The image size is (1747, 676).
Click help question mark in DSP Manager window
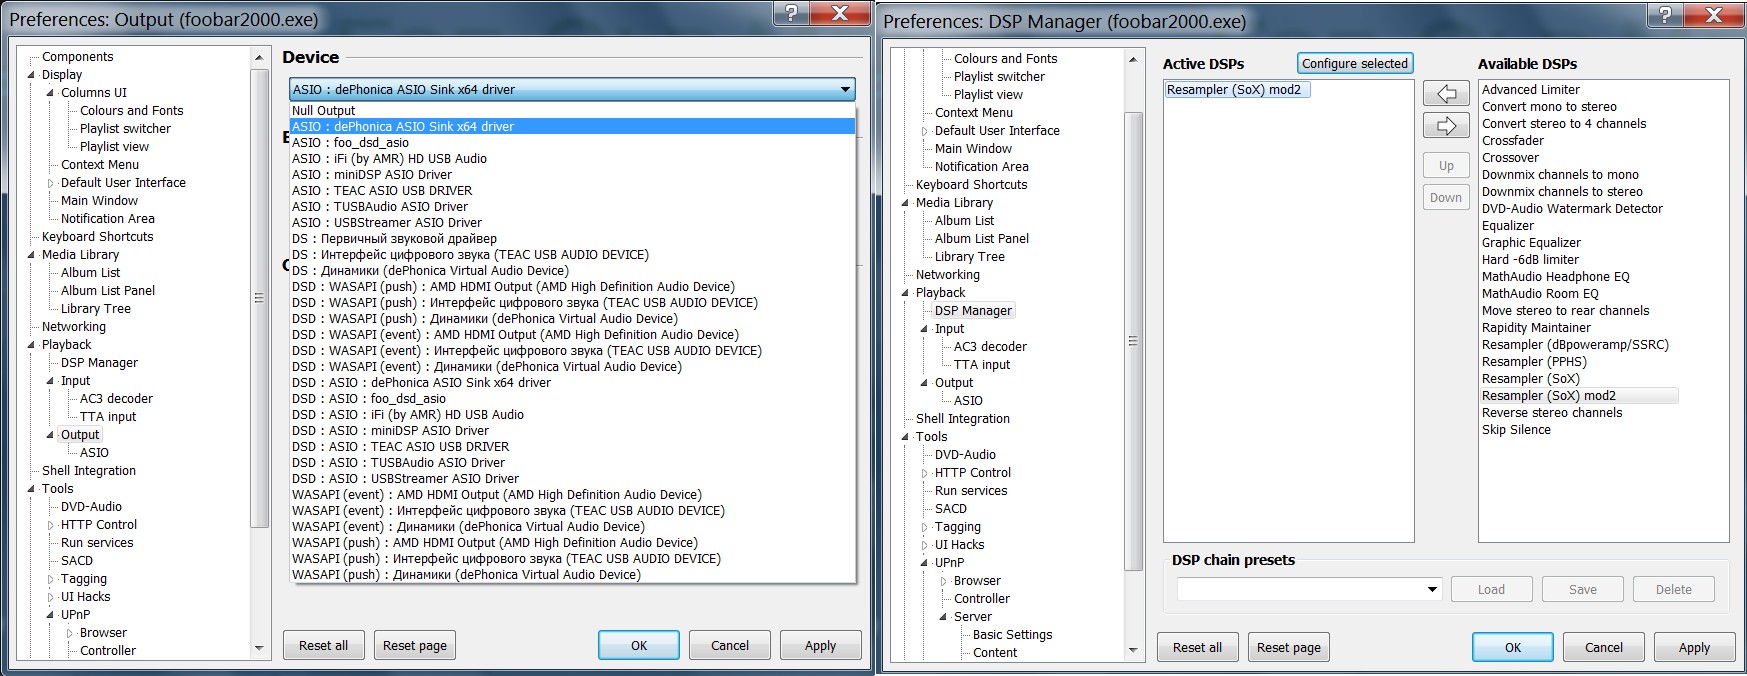[x=1665, y=13]
